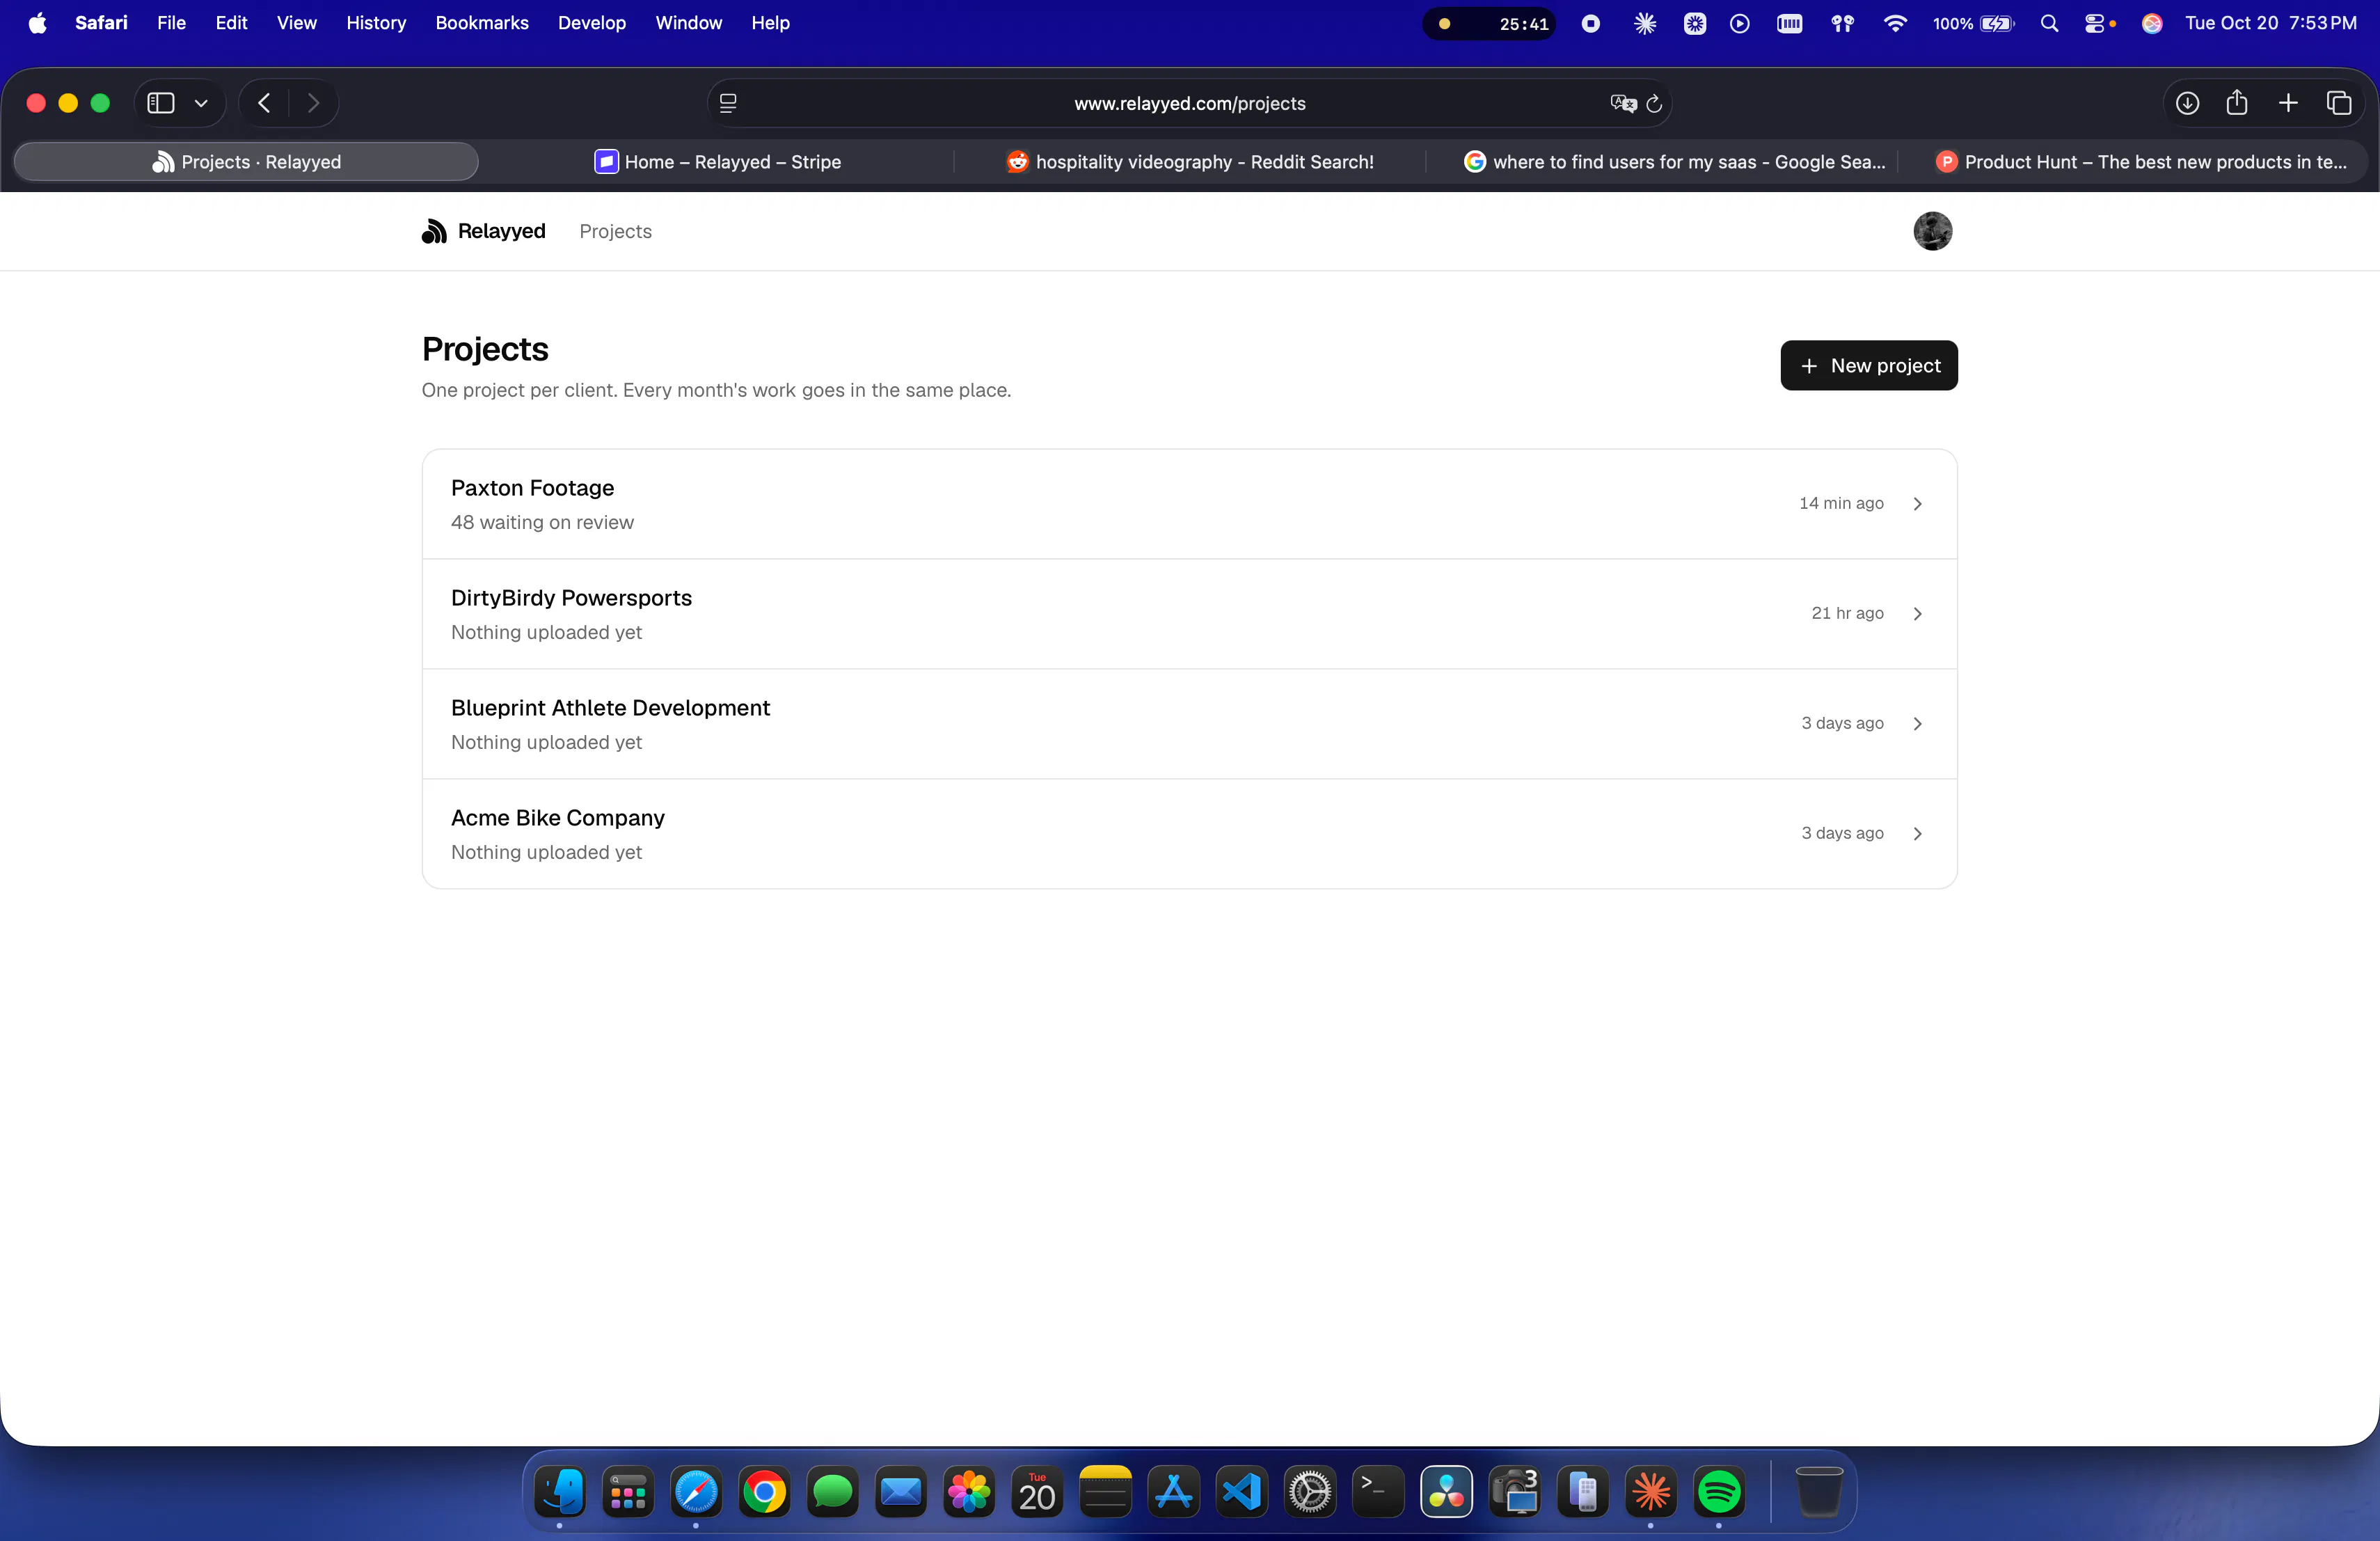
Task: Open the Paxton Footage project
Action: coord(1189,504)
